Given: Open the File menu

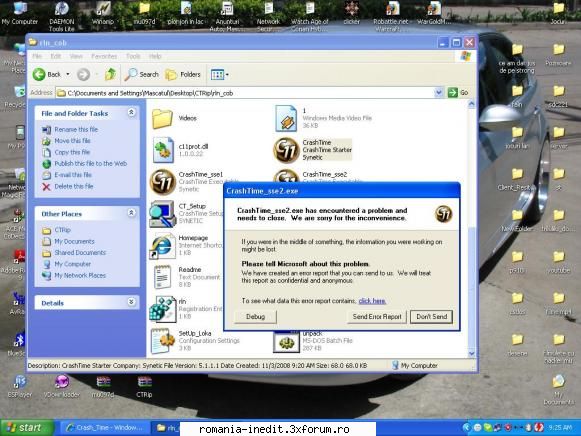Looking at the screenshot, I should 37,56.
